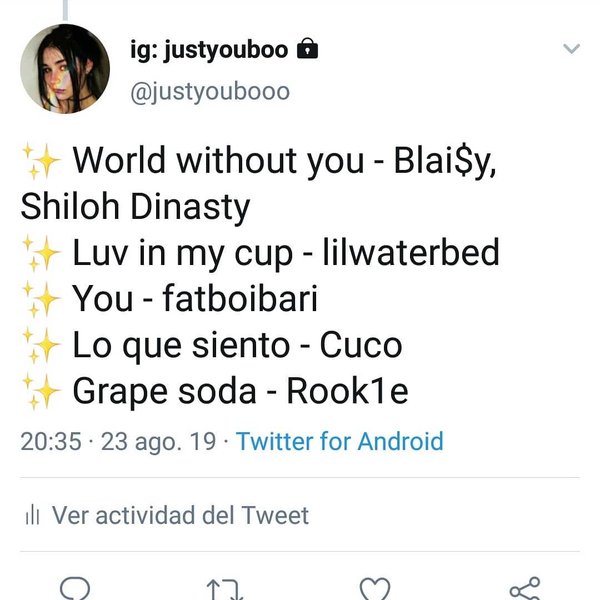Click the reply speech bubble icon
The image size is (600, 600).
click(75, 588)
